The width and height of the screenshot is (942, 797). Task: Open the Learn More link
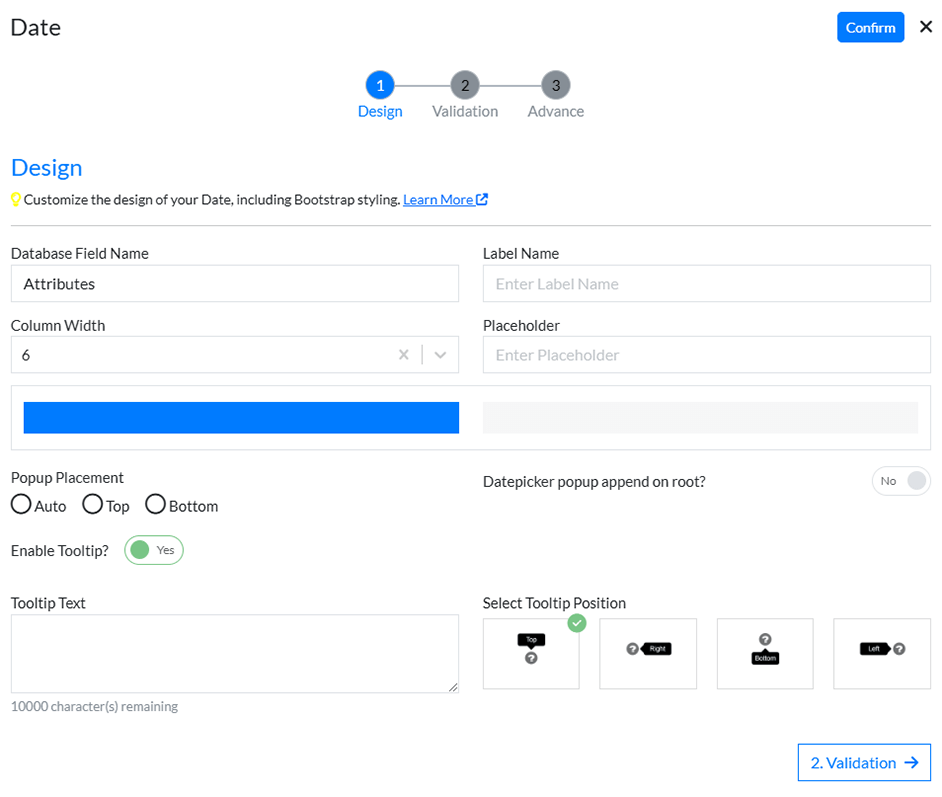pos(438,199)
